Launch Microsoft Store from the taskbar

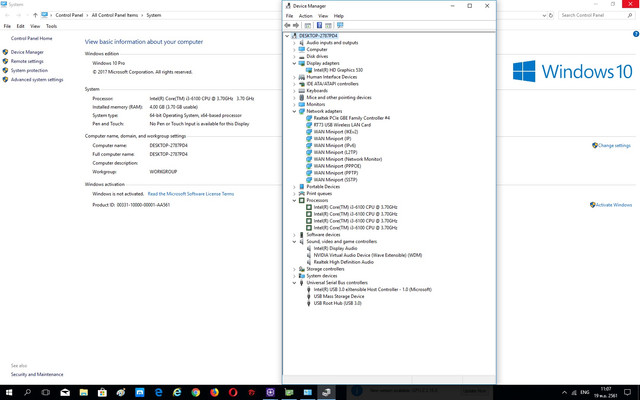[102, 392]
